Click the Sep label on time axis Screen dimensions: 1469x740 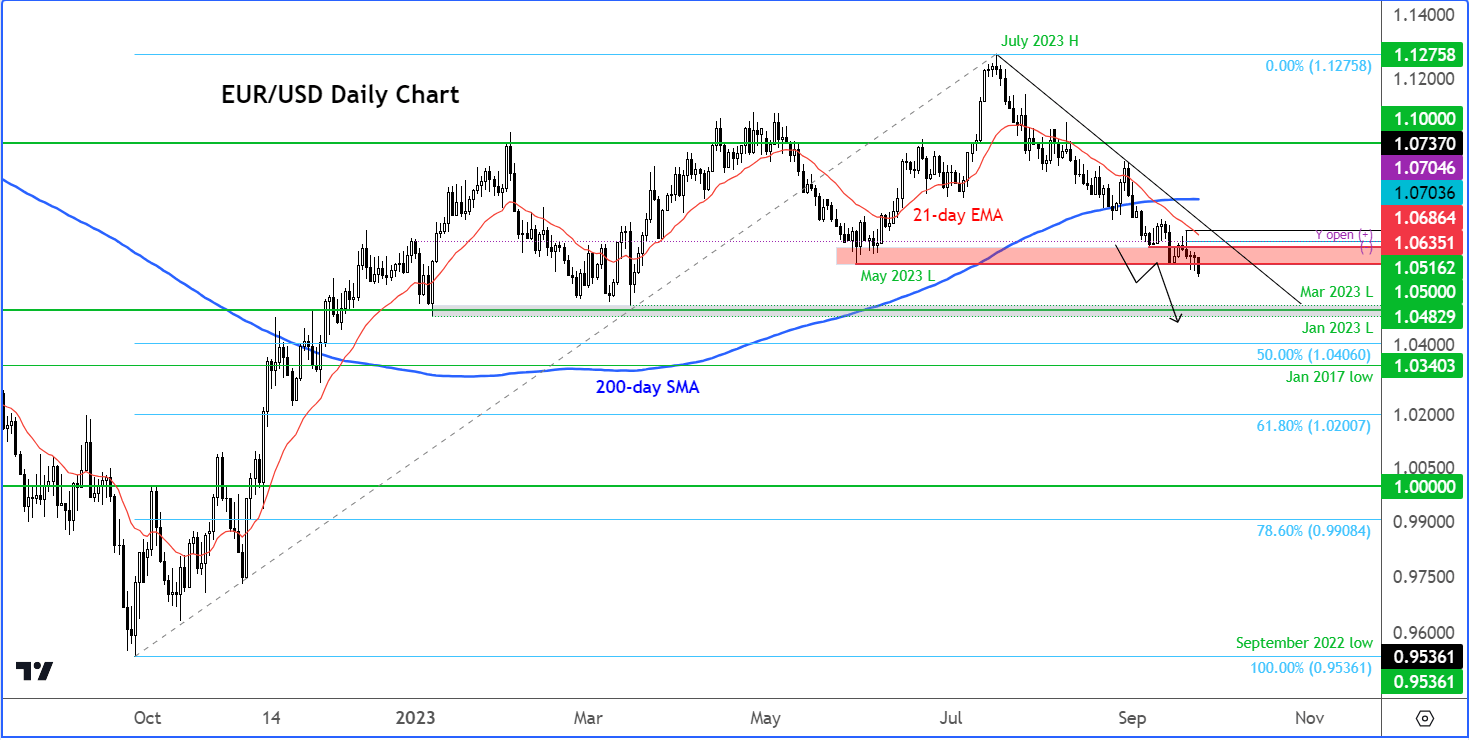click(x=1132, y=718)
